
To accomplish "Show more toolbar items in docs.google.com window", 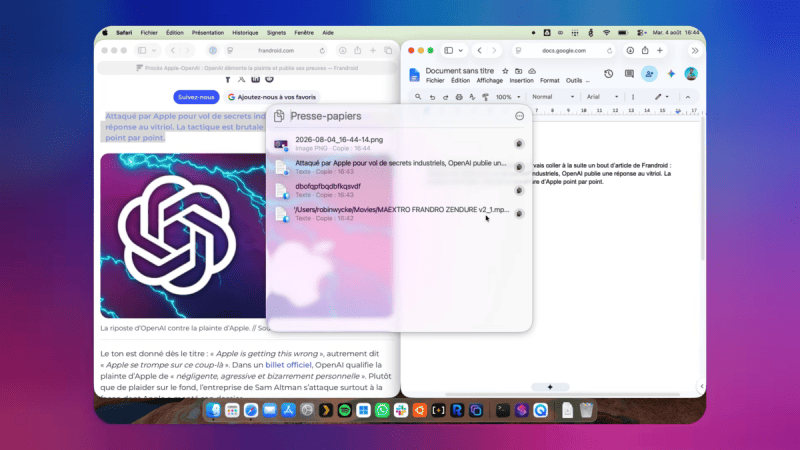I will (x=695, y=51).
